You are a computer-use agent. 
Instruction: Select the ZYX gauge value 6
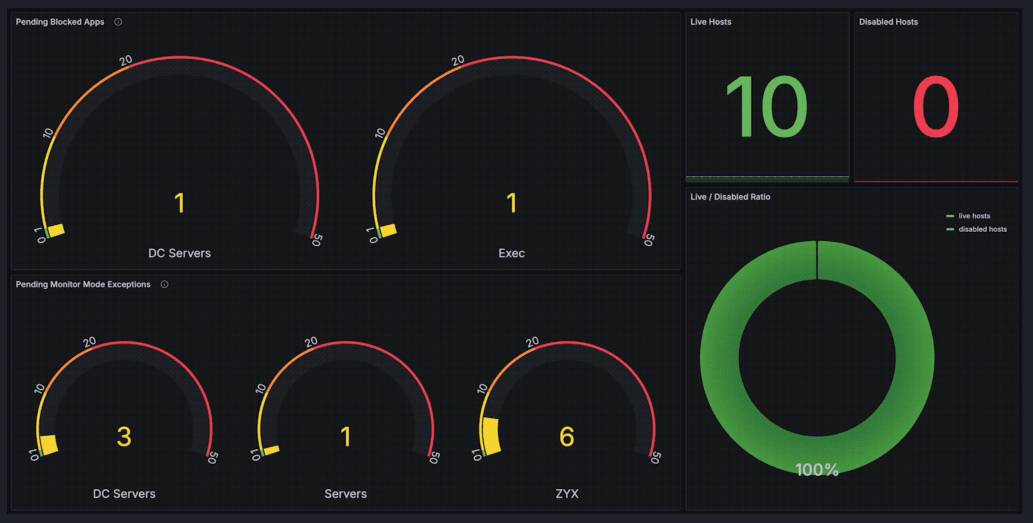point(567,437)
